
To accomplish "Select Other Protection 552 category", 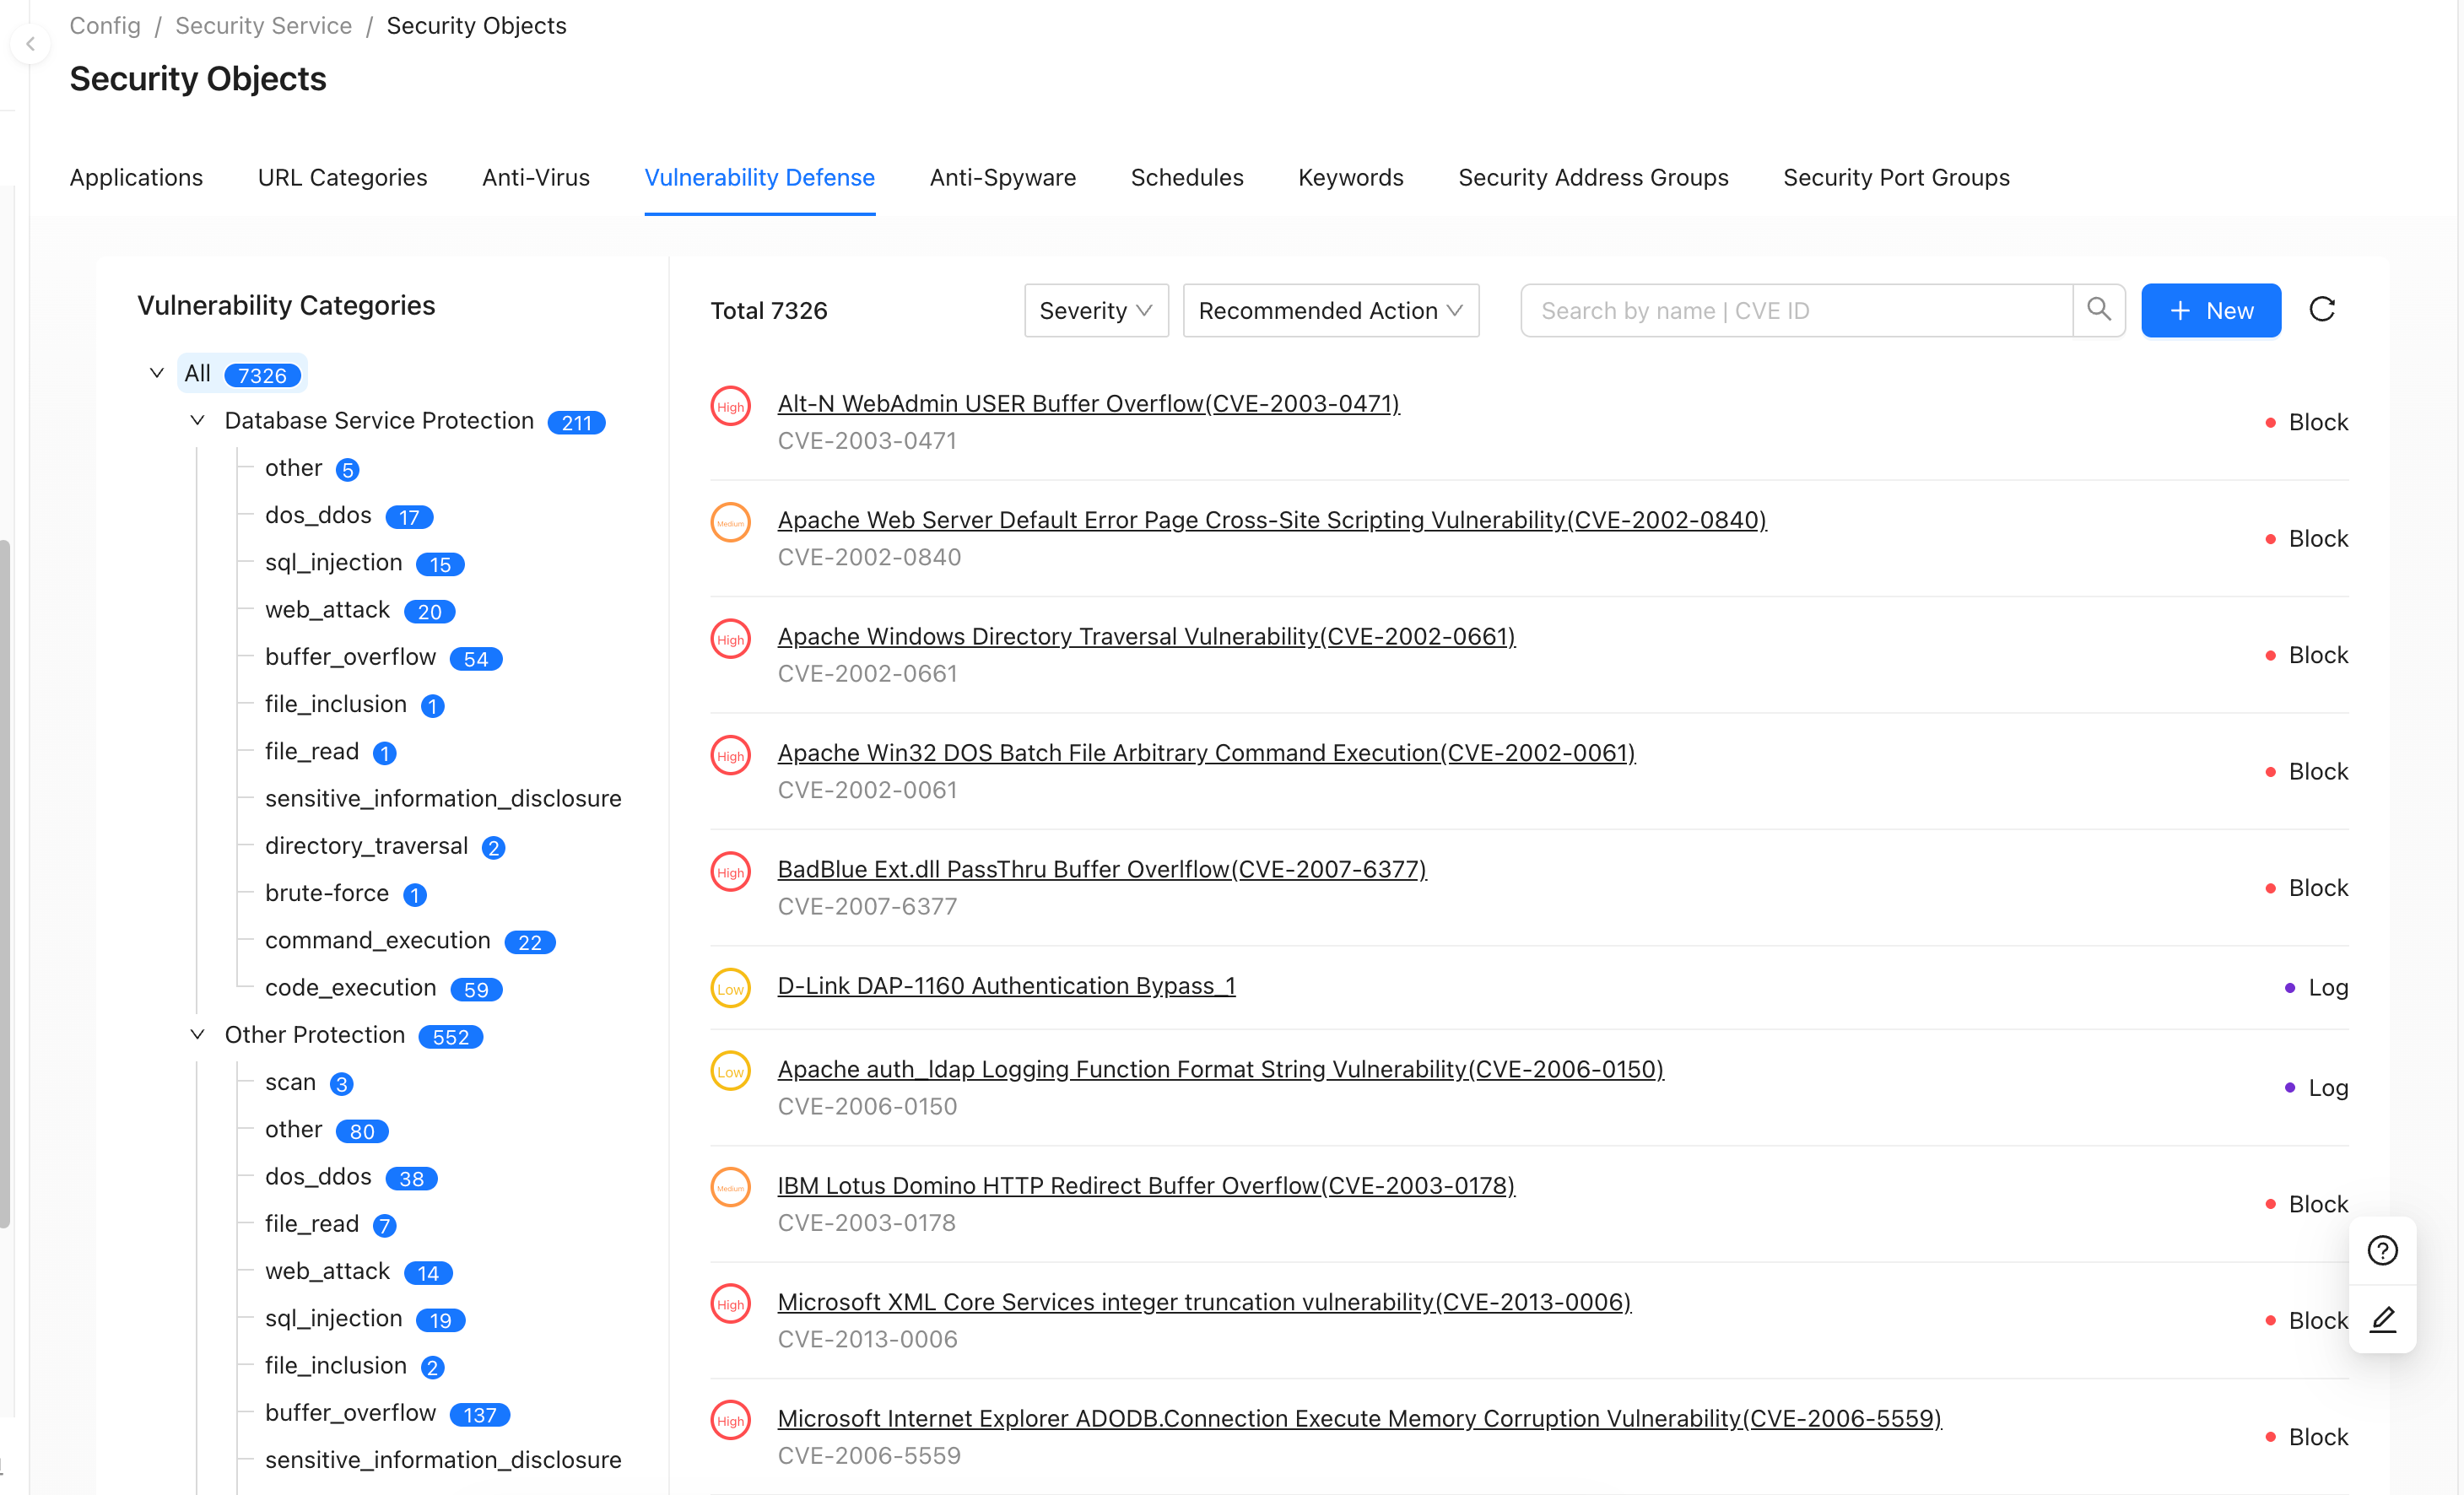I will click(x=354, y=1034).
